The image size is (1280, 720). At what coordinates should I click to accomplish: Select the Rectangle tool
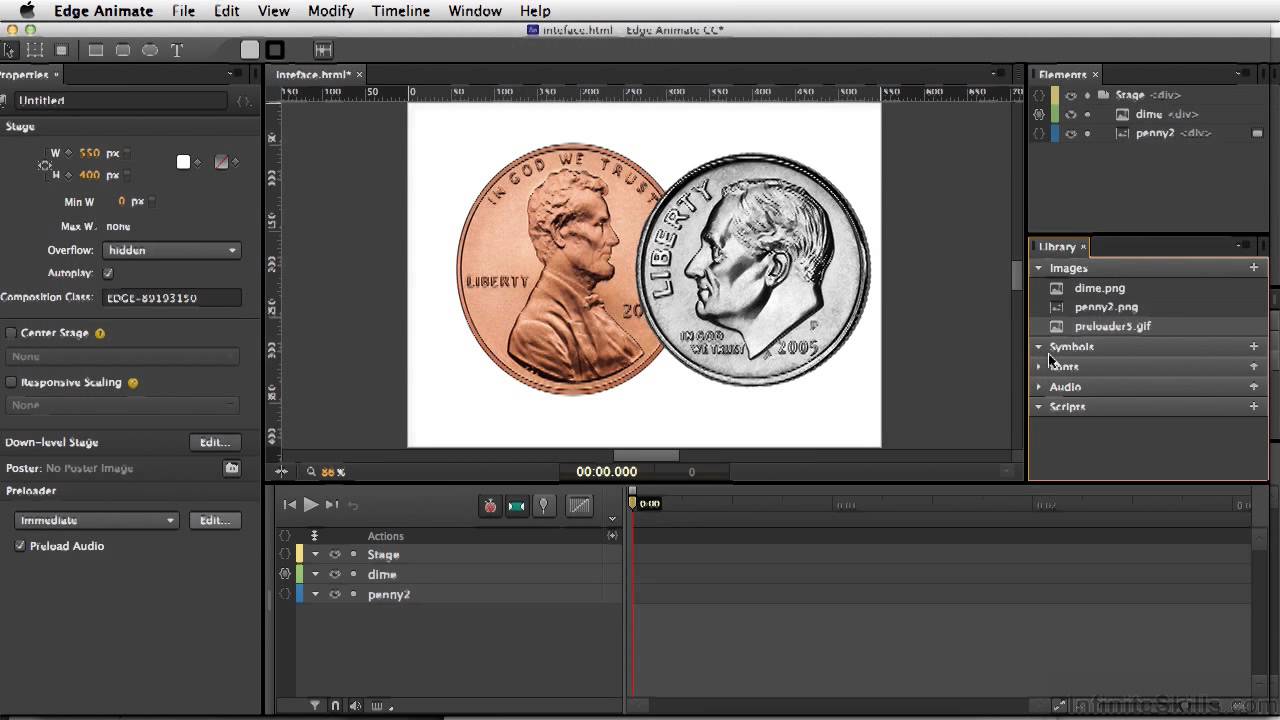tap(96, 50)
